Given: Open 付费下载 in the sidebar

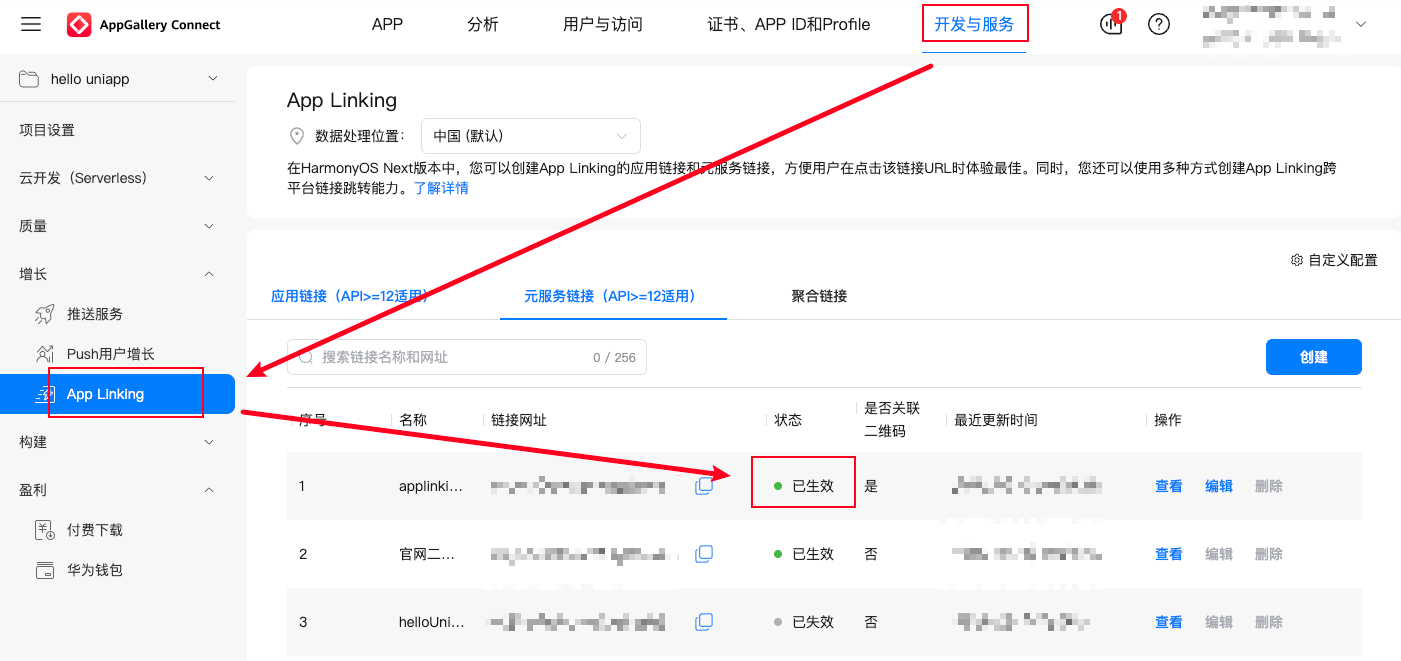Looking at the screenshot, I should [x=95, y=530].
